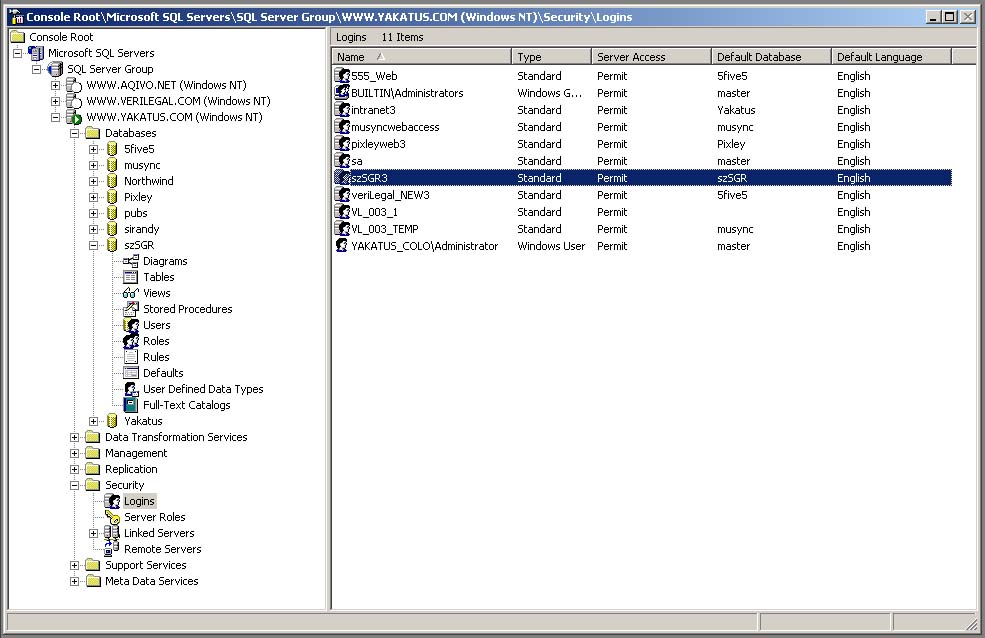This screenshot has width=985, height=638.
Task: Select the Meta Data Services folder
Action: (x=151, y=581)
